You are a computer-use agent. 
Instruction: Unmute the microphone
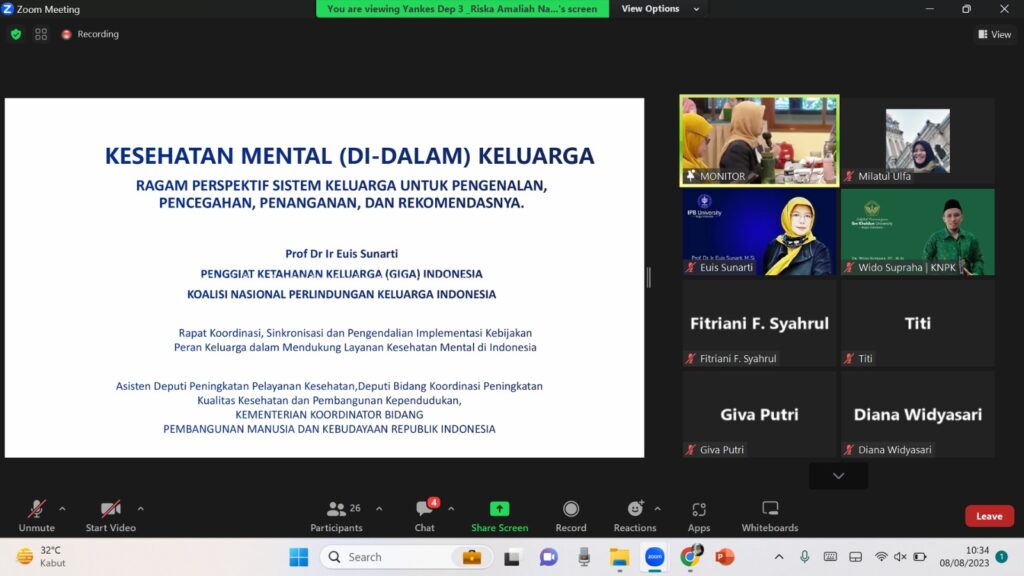(37, 515)
